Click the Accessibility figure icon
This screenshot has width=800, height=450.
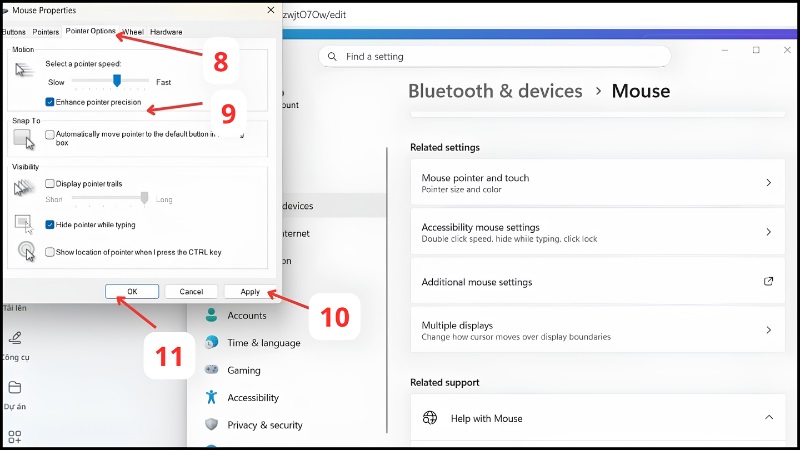click(x=211, y=397)
